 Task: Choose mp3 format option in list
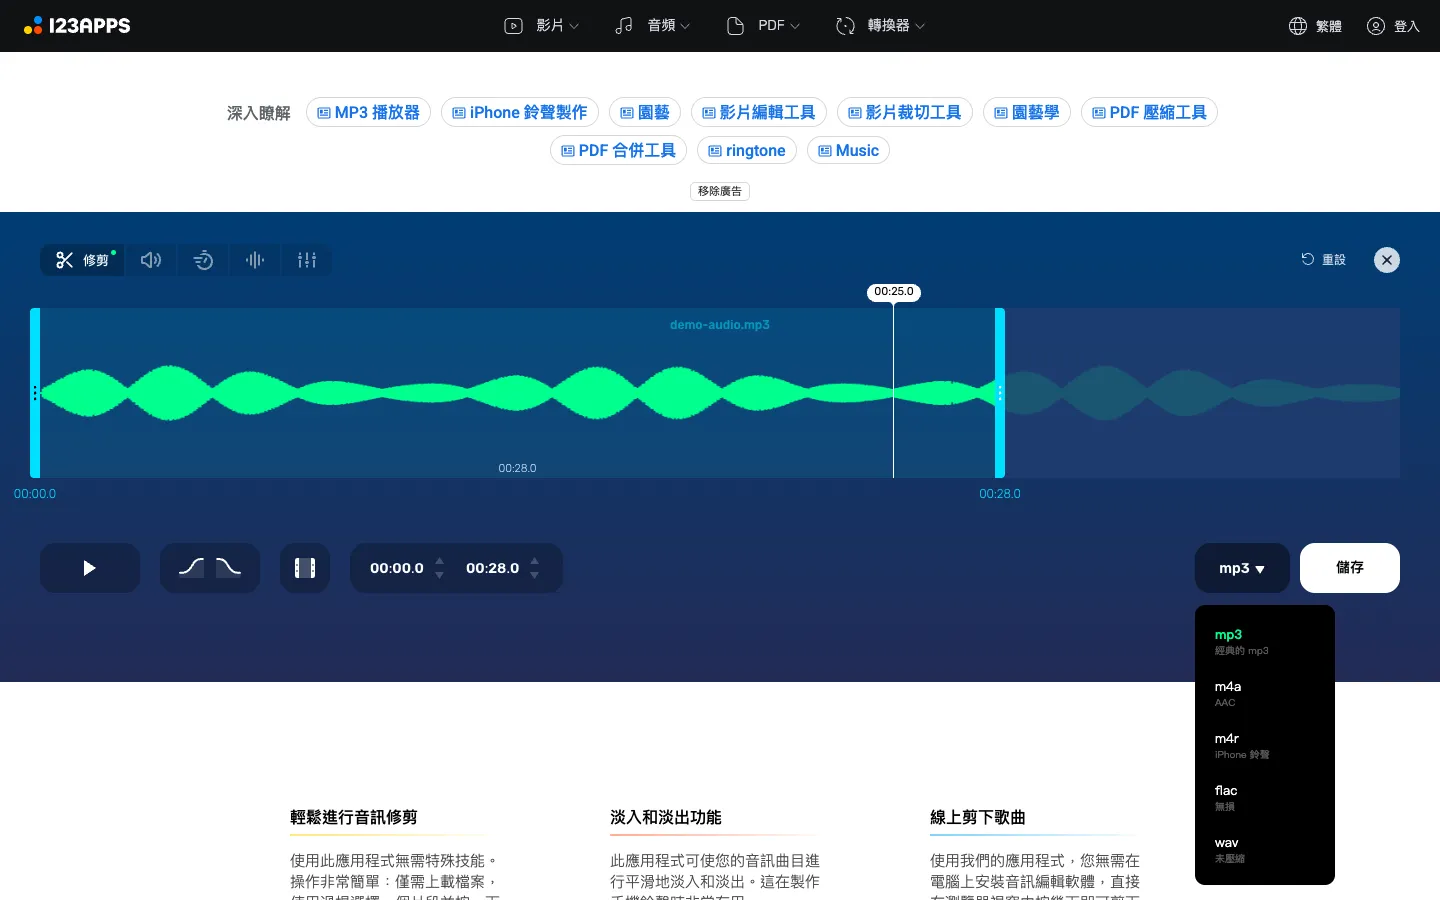[1265, 642]
